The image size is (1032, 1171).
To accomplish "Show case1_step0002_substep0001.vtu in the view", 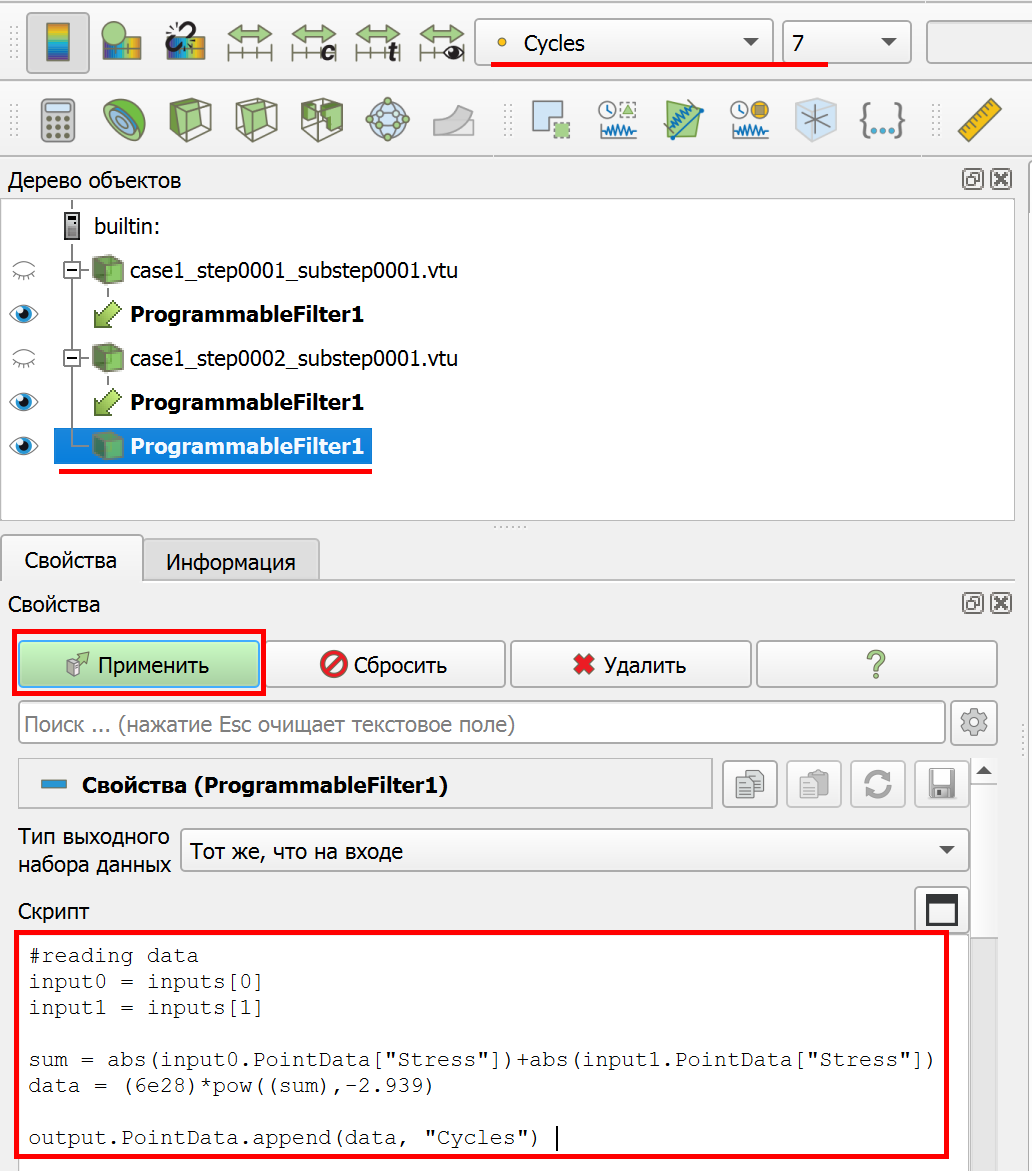I will 24,358.
